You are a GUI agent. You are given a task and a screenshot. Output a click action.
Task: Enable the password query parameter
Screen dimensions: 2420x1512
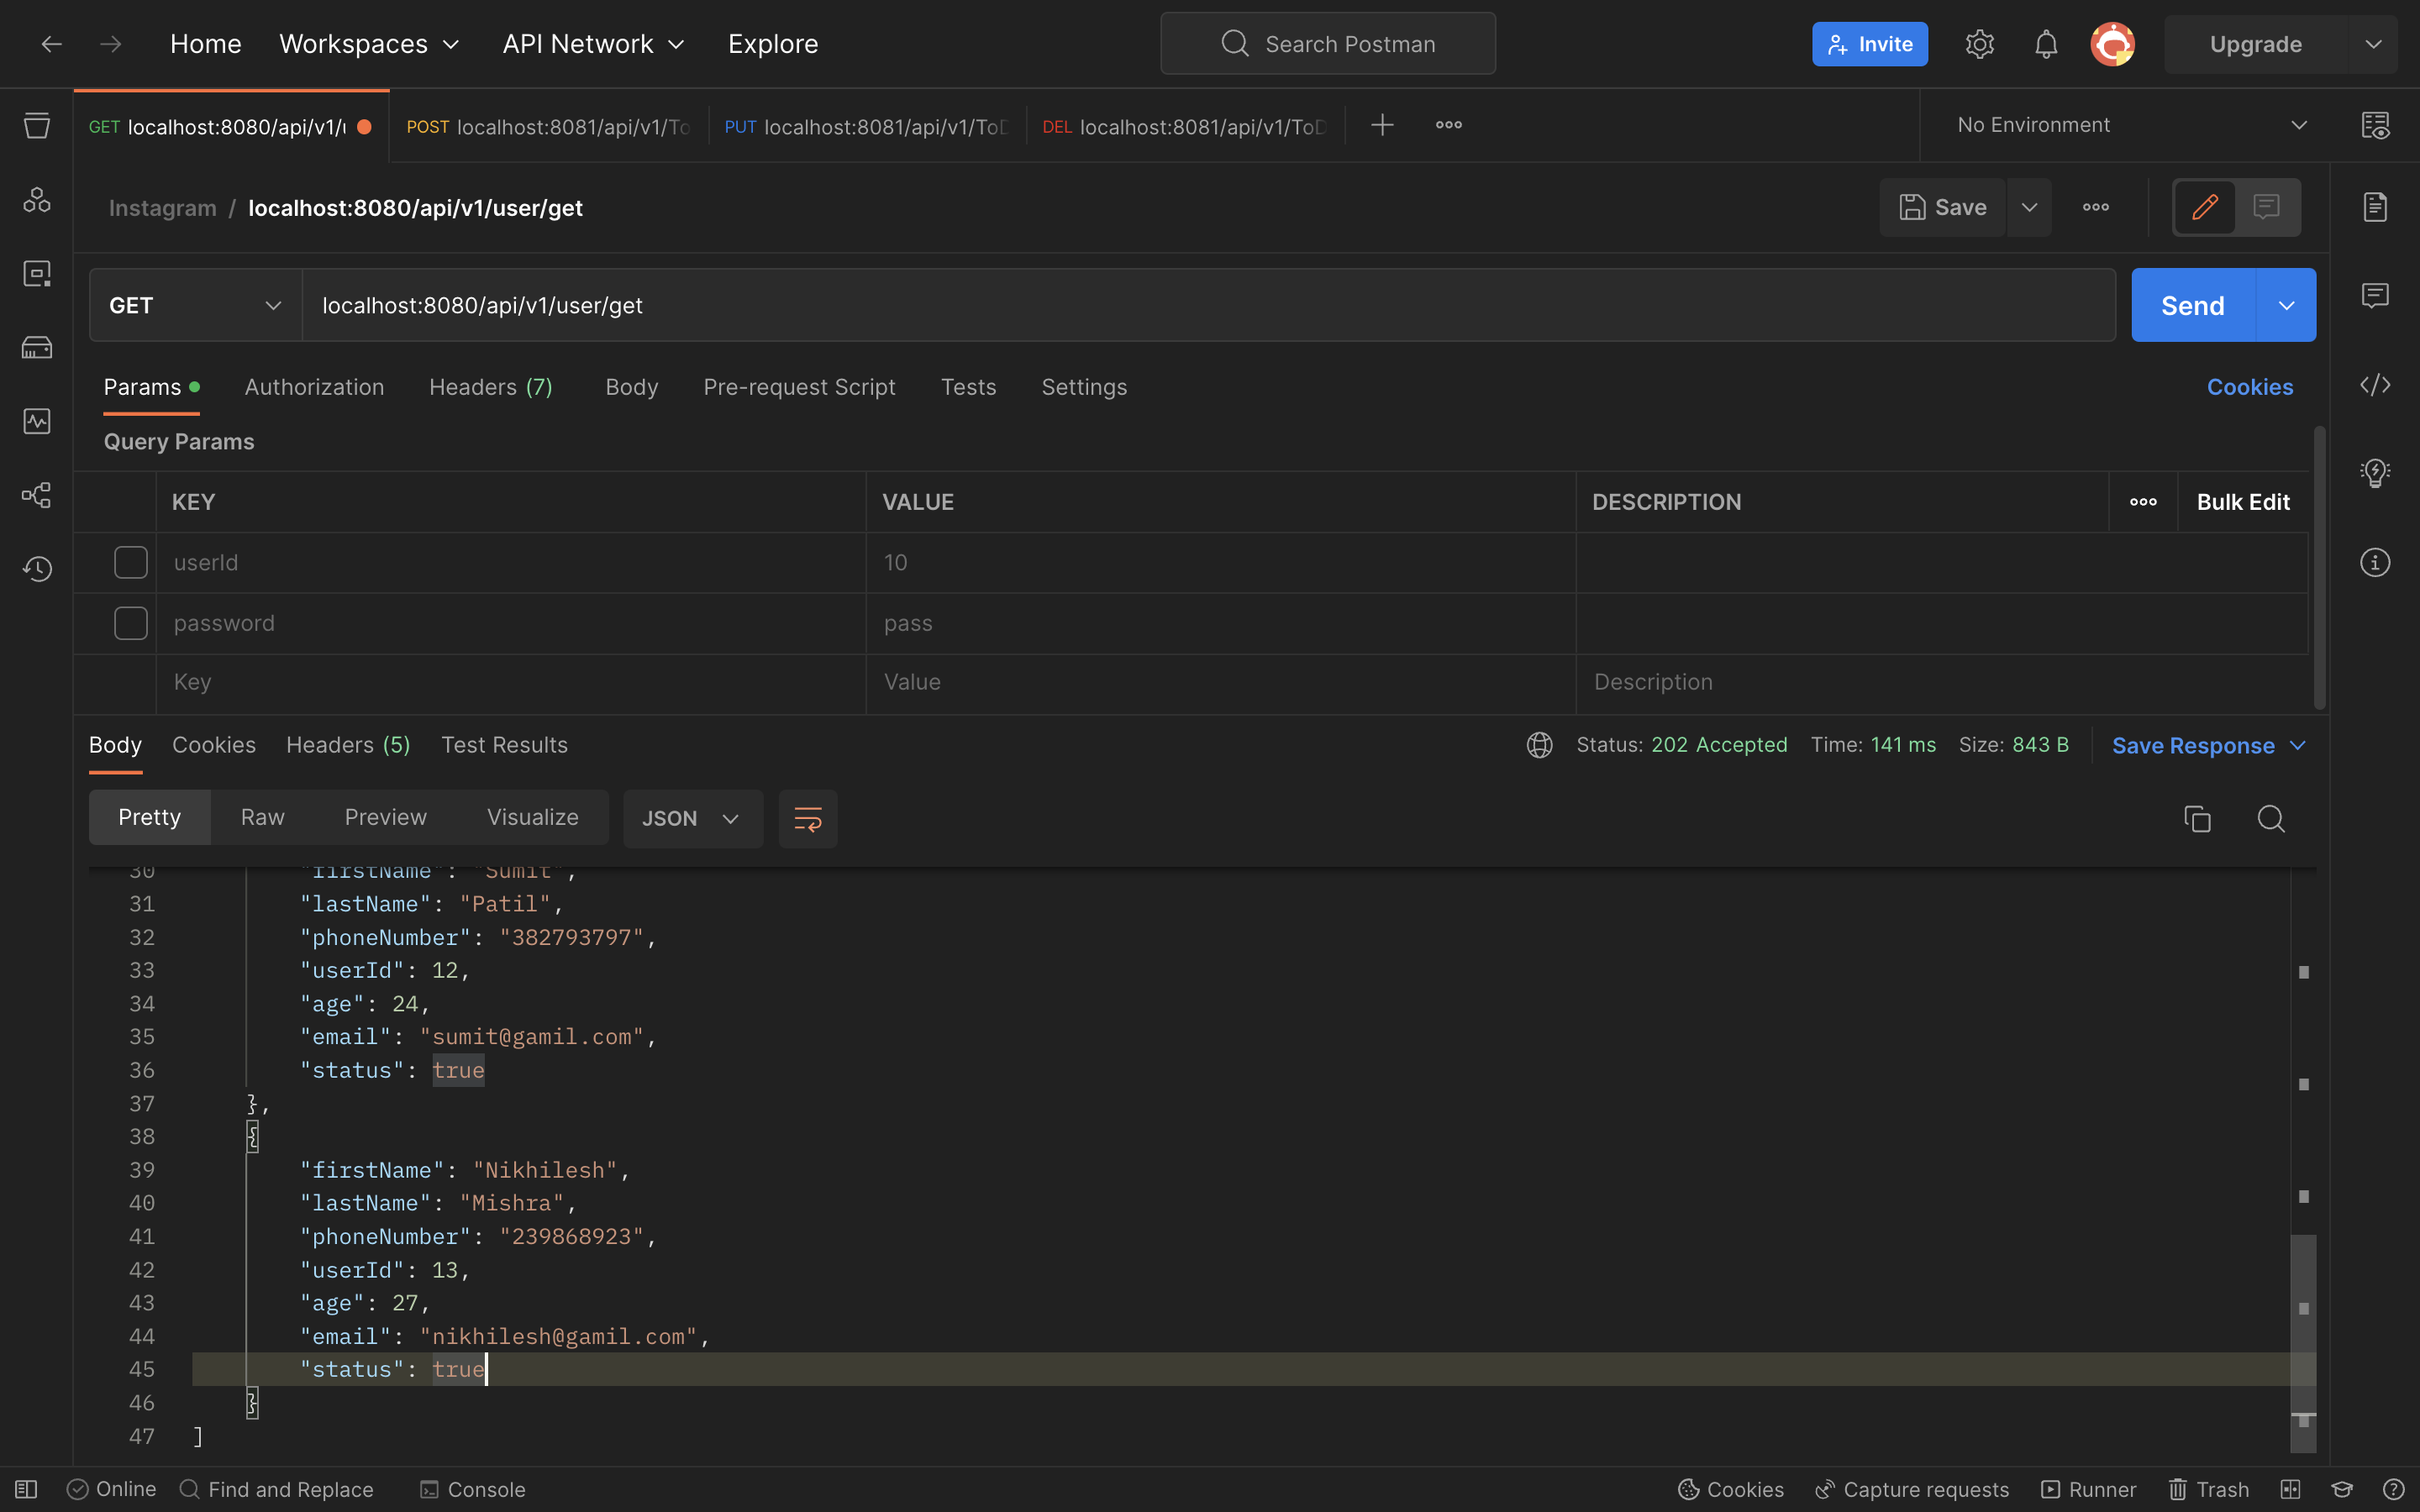coord(130,622)
